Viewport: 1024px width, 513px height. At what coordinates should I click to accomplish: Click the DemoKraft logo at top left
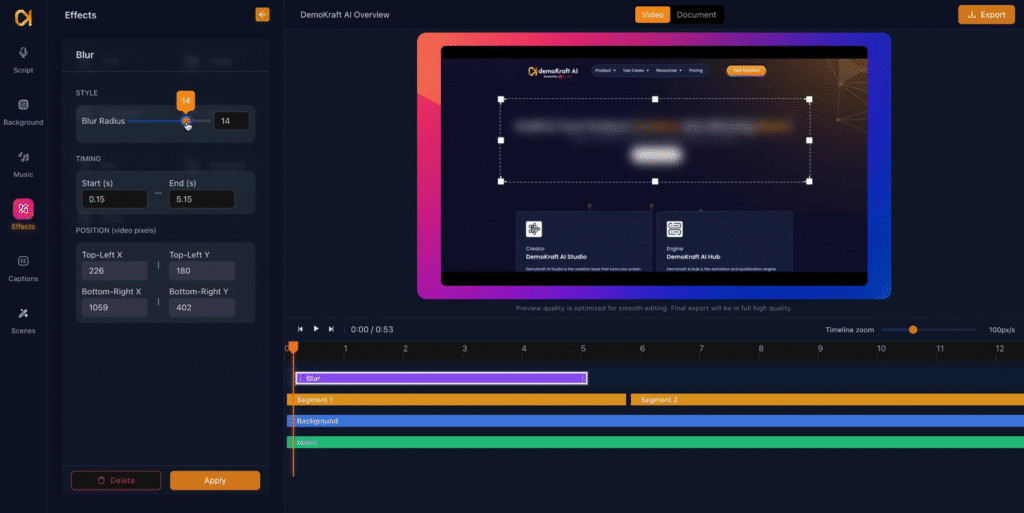(x=22, y=16)
